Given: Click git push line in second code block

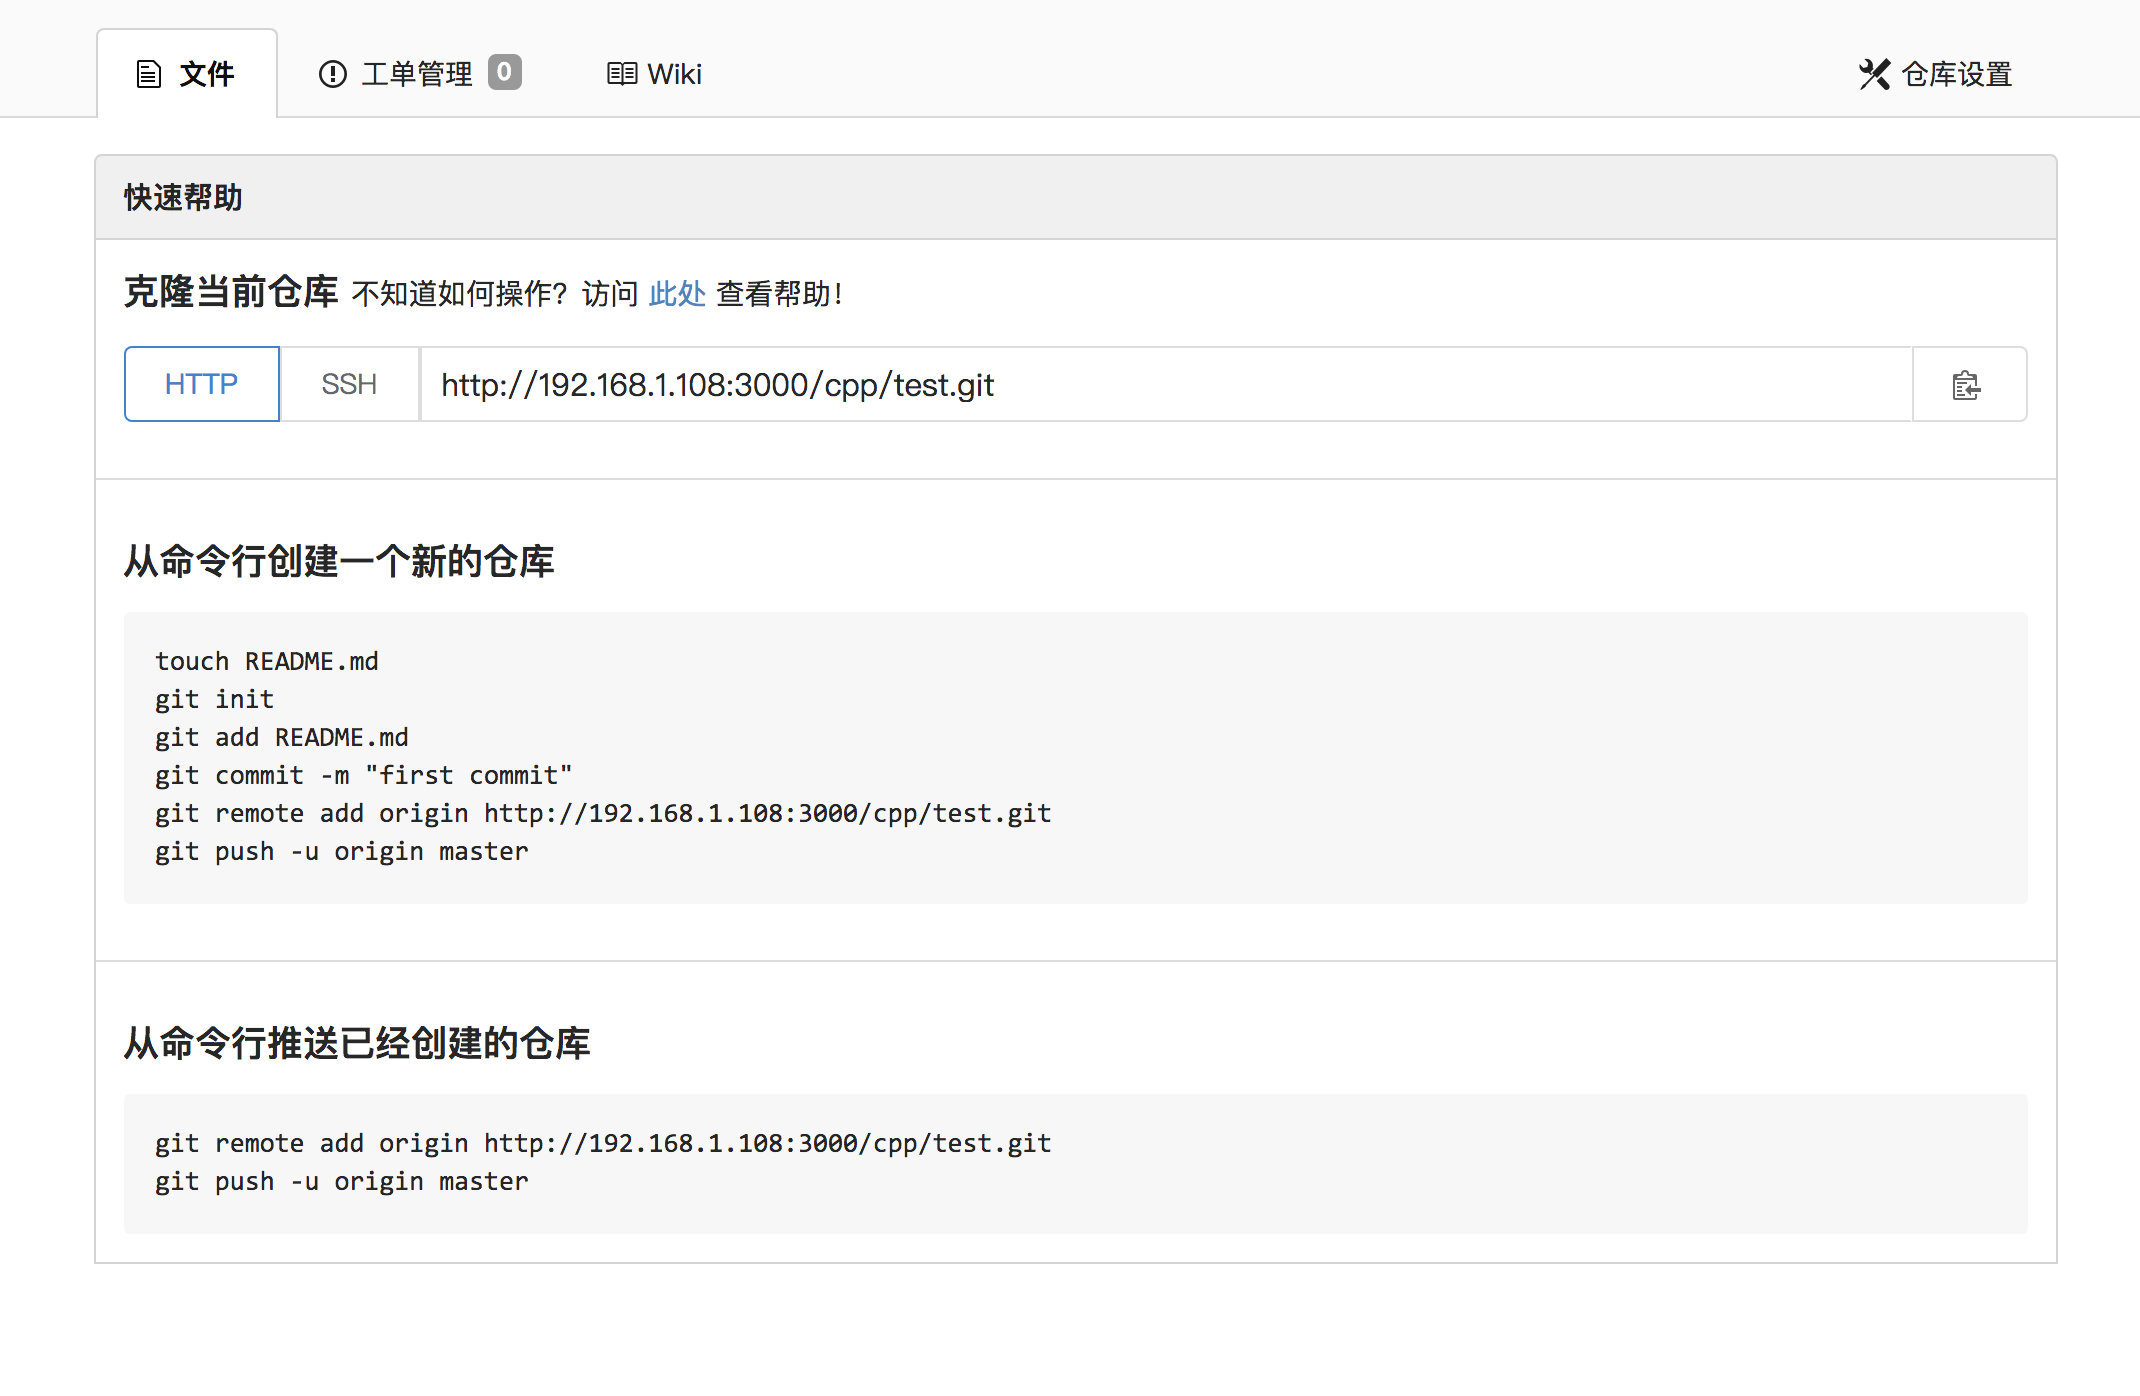Looking at the screenshot, I should (342, 1181).
